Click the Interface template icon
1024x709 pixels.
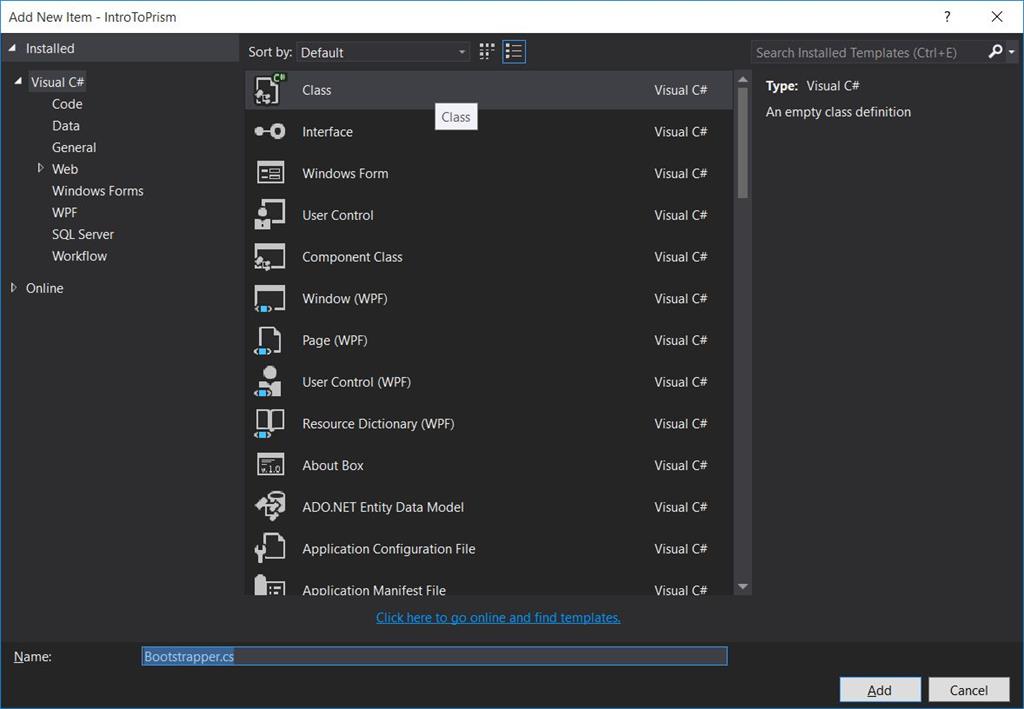(x=270, y=132)
